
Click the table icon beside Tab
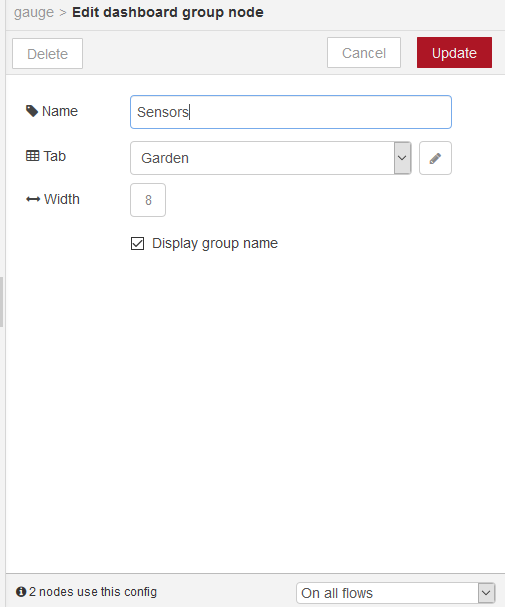tap(33, 156)
